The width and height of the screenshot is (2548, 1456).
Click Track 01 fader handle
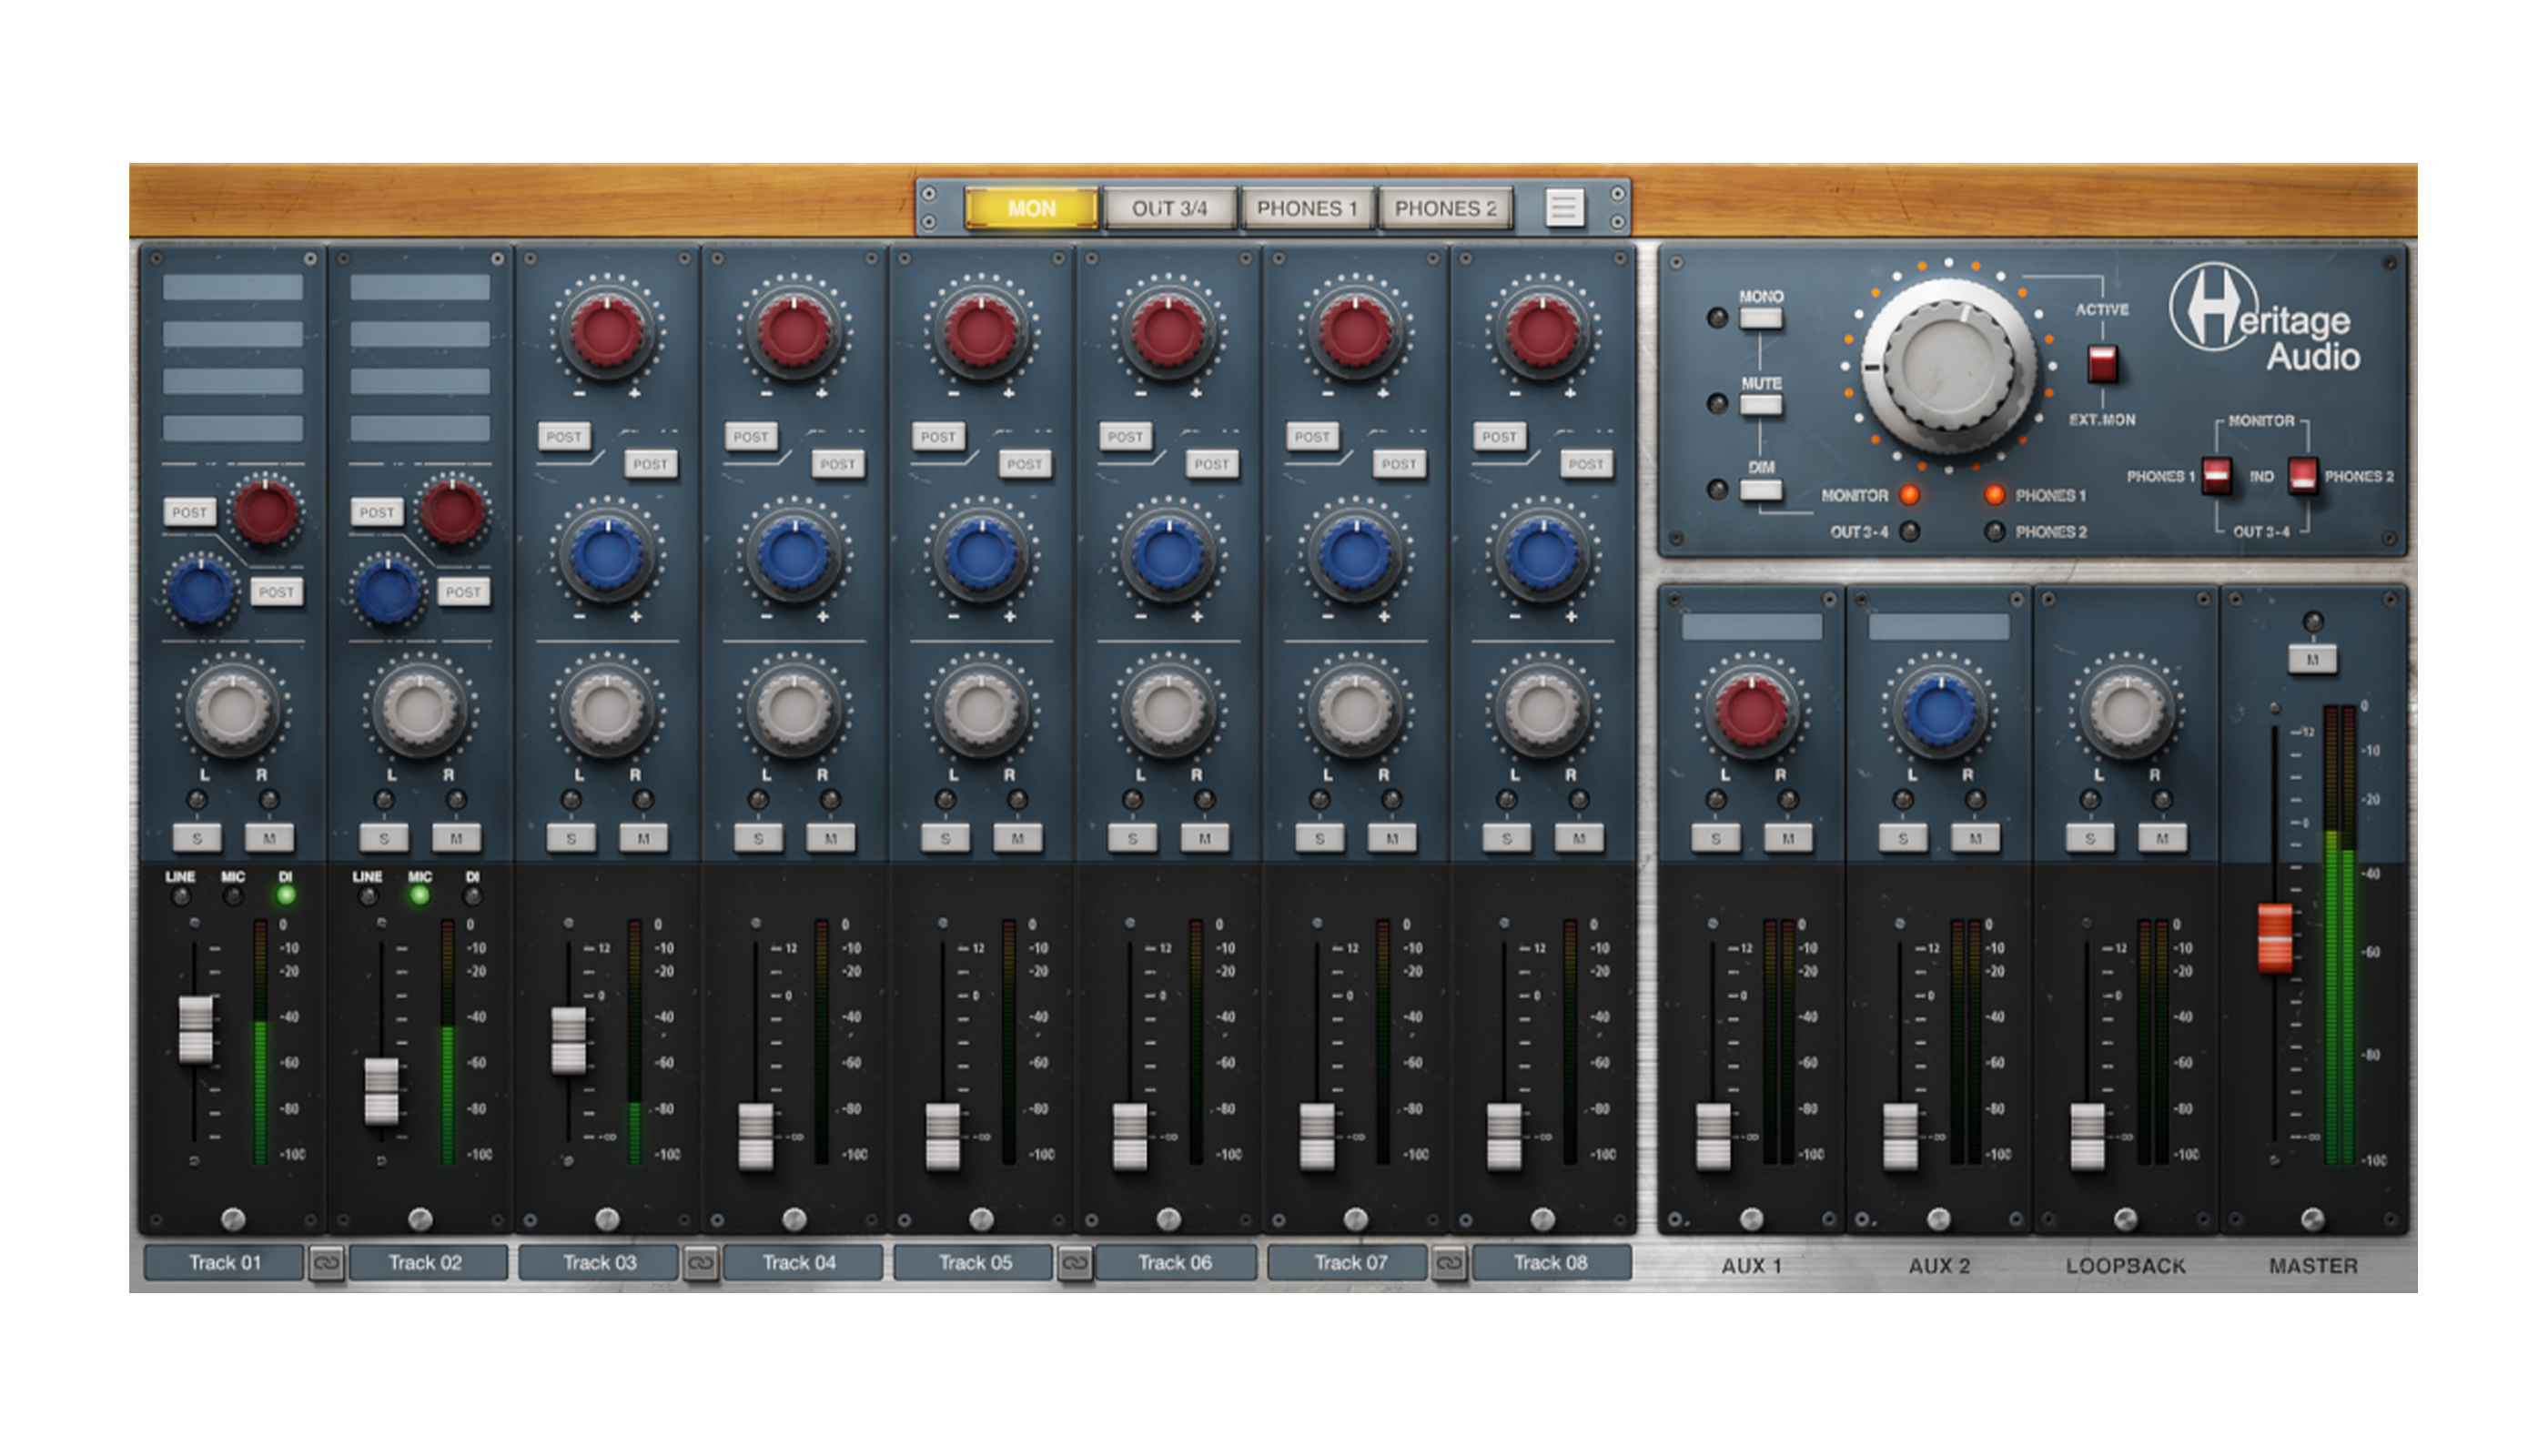click(195, 1029)
